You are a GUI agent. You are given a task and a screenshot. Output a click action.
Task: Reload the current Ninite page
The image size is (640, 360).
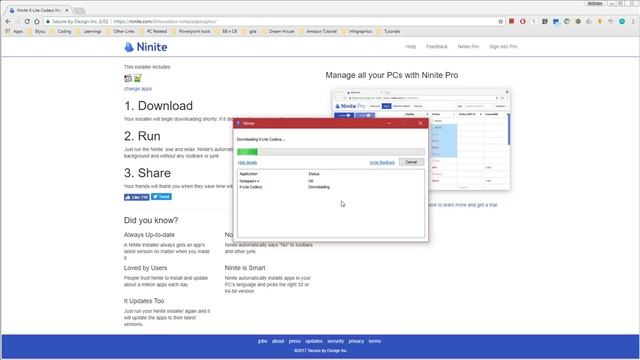[x=27, y=21]
